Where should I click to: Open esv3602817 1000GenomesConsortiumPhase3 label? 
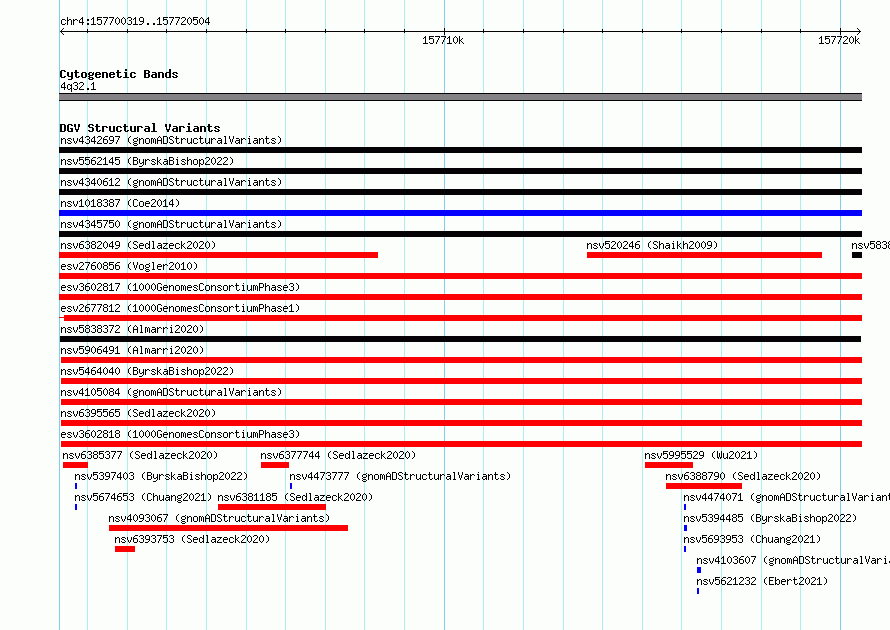tap(180, 287)
